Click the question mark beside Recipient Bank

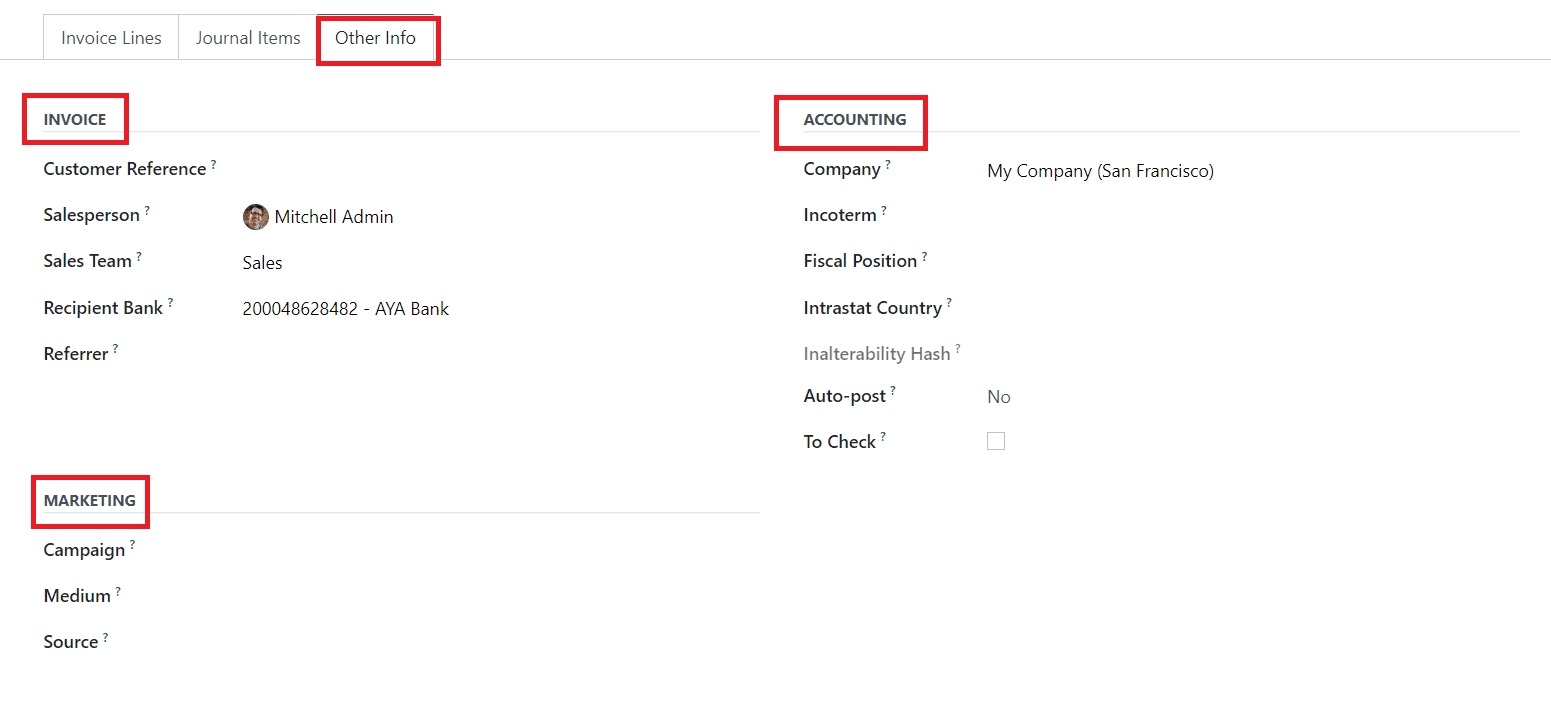pyautogui.click(x=170, y=302)
